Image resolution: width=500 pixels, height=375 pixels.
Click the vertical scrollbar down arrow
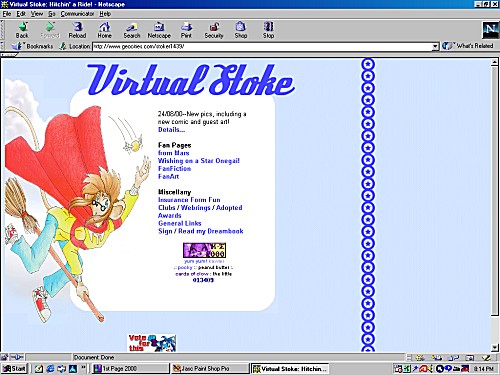click(x=495, y=347)
